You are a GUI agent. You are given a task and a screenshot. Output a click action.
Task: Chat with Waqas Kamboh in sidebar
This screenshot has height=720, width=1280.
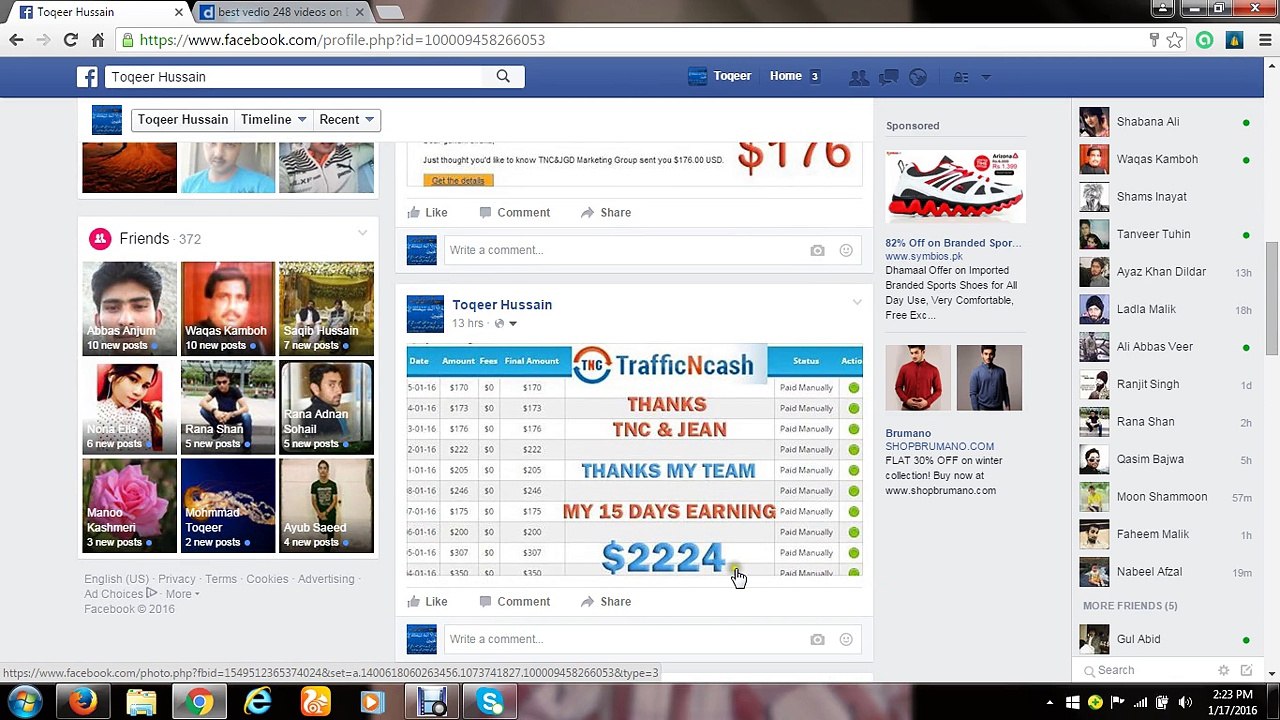[1166, 159]
